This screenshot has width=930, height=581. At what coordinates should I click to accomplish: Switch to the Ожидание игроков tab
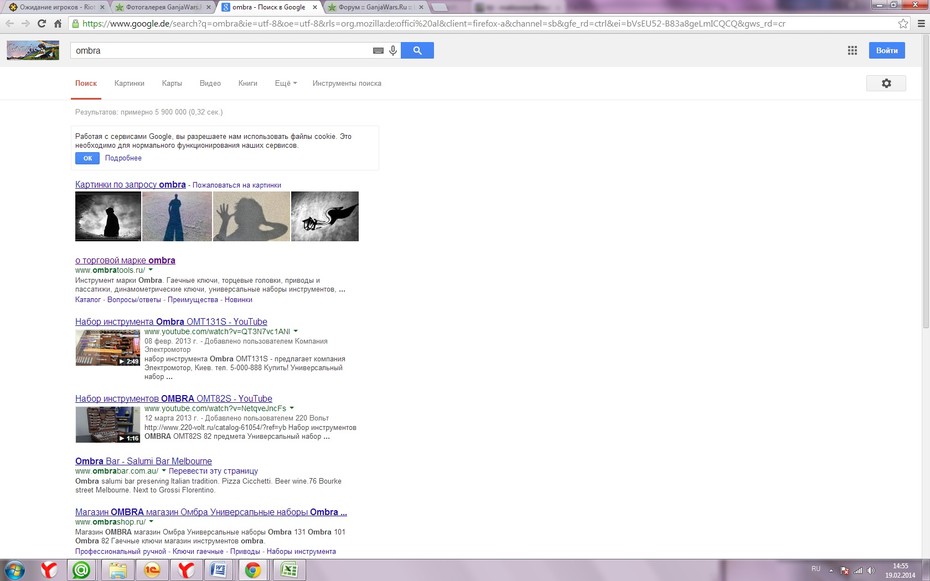pyautogui.click(x=56, y=7)
